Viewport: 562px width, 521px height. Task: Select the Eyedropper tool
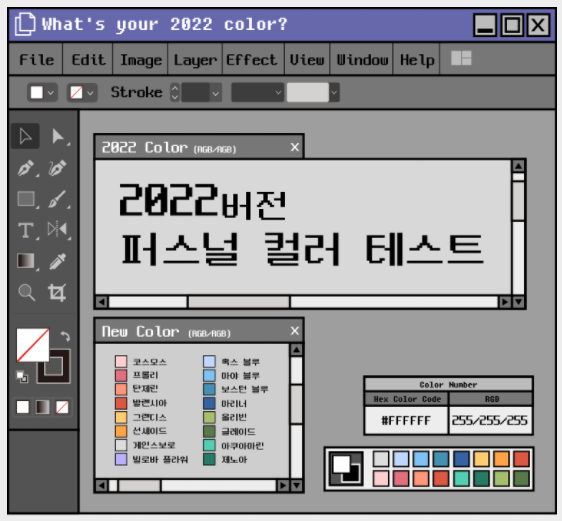point(58,261)
